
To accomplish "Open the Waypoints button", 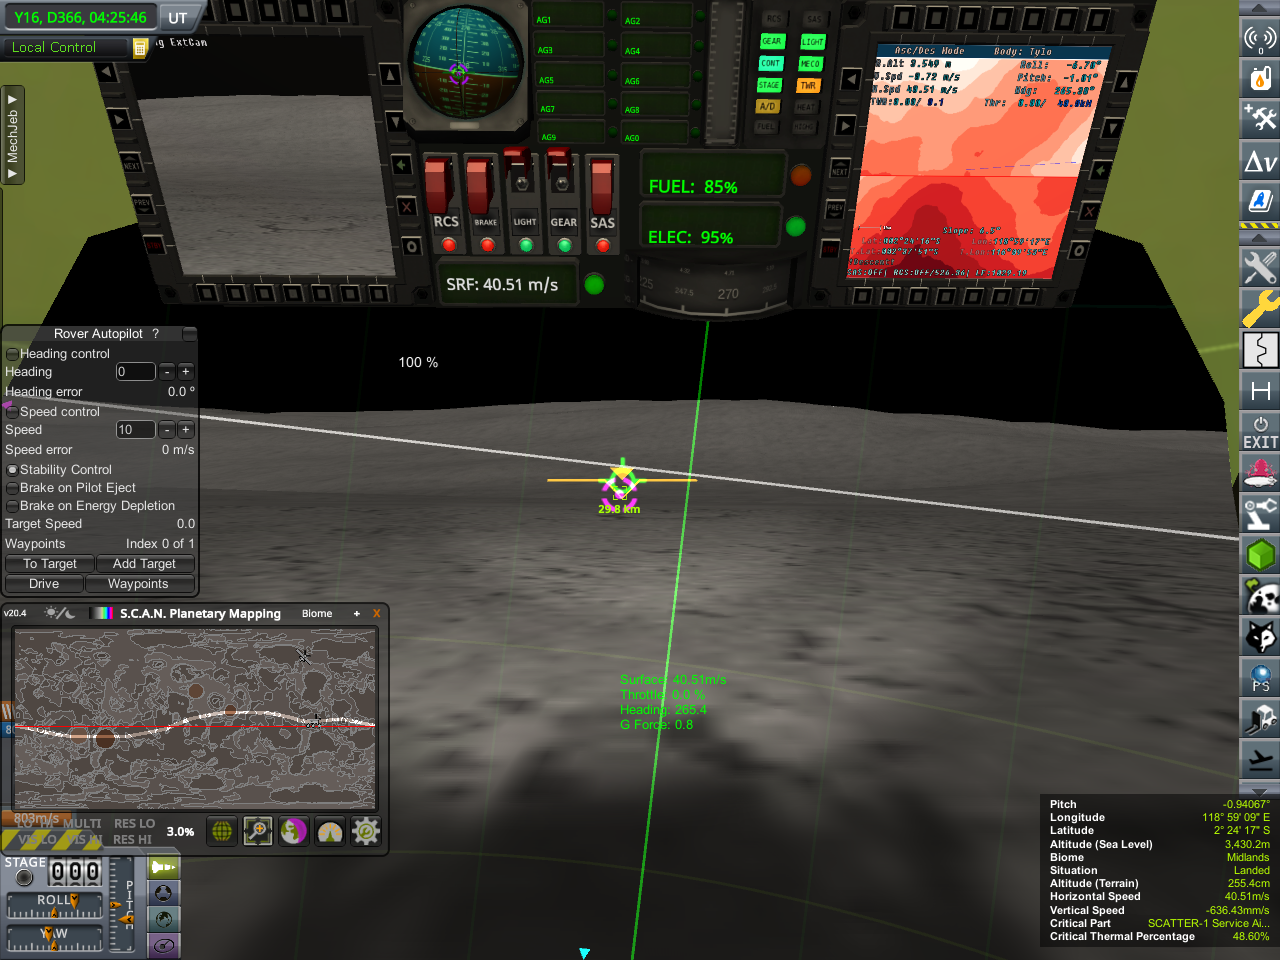I will 138,584.
